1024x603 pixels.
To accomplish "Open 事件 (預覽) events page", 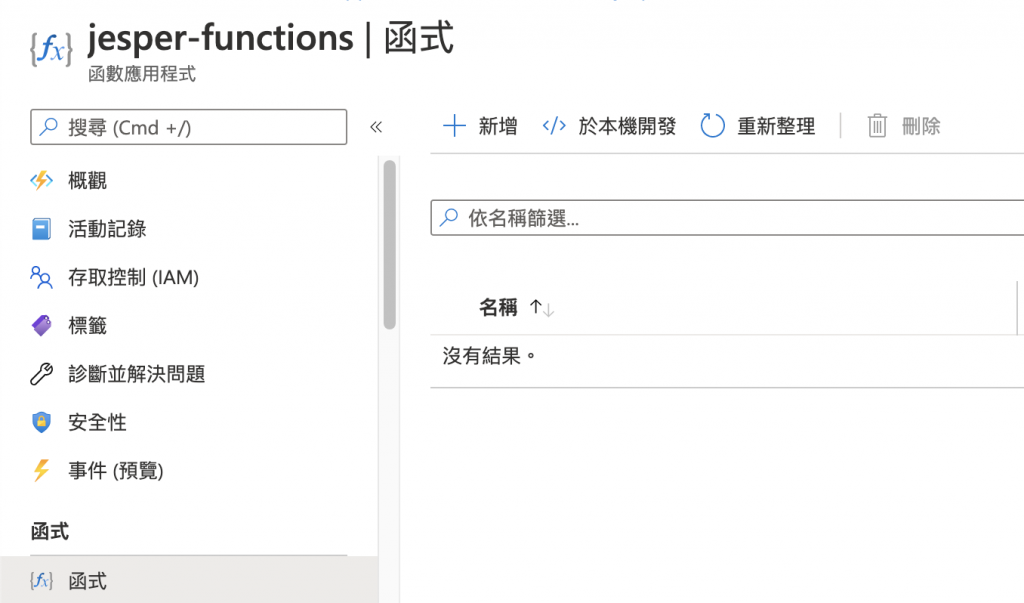I will (116, 470).
